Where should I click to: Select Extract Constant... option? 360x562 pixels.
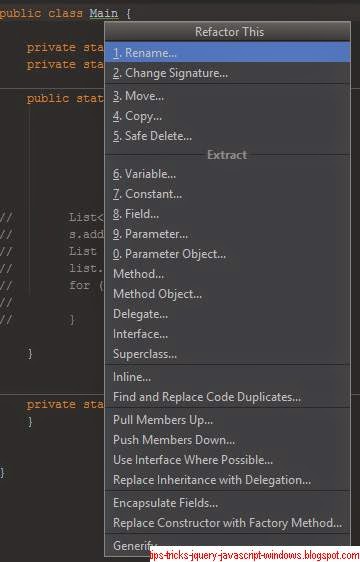(x=227, y=194)
